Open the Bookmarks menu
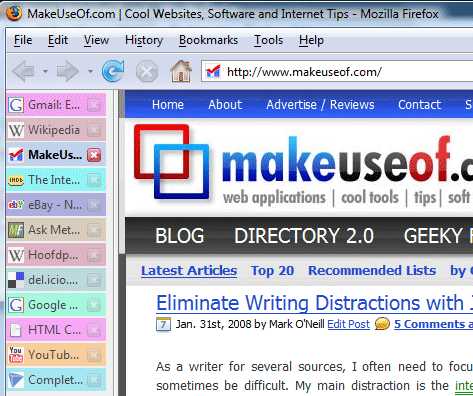The image size is (473, 396). point(208,40)
